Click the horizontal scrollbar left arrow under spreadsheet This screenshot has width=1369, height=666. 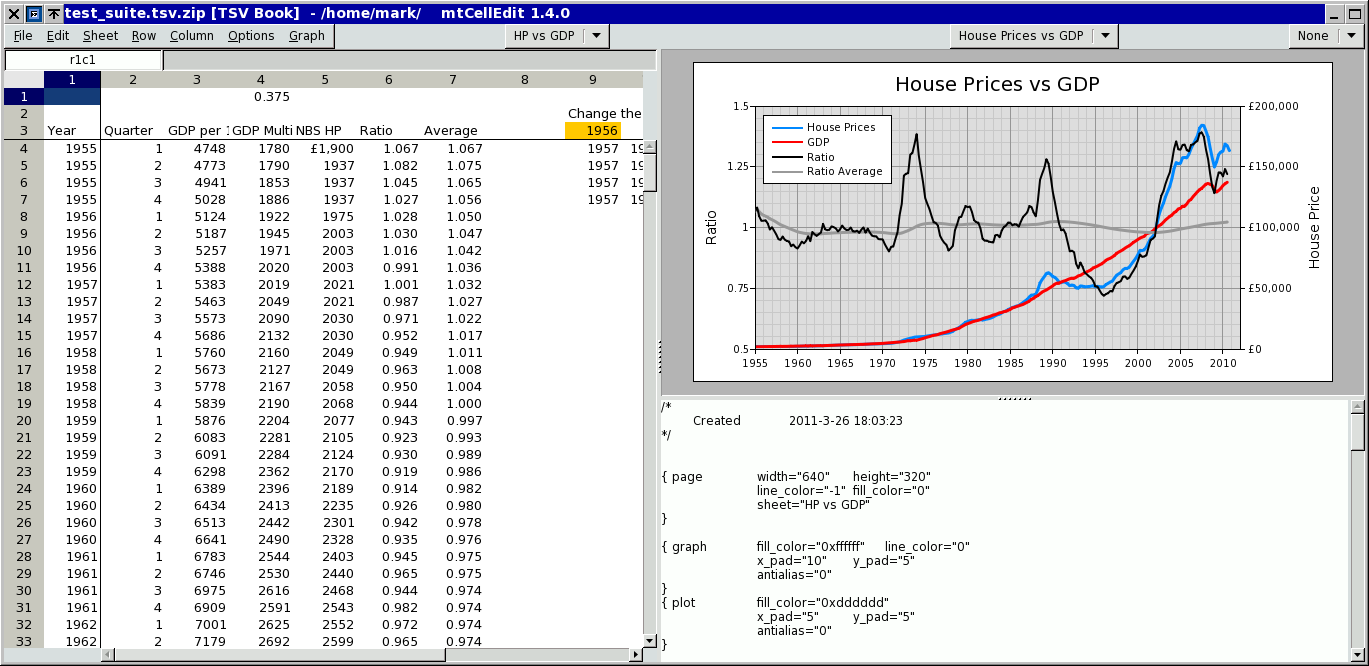point(108,655)
